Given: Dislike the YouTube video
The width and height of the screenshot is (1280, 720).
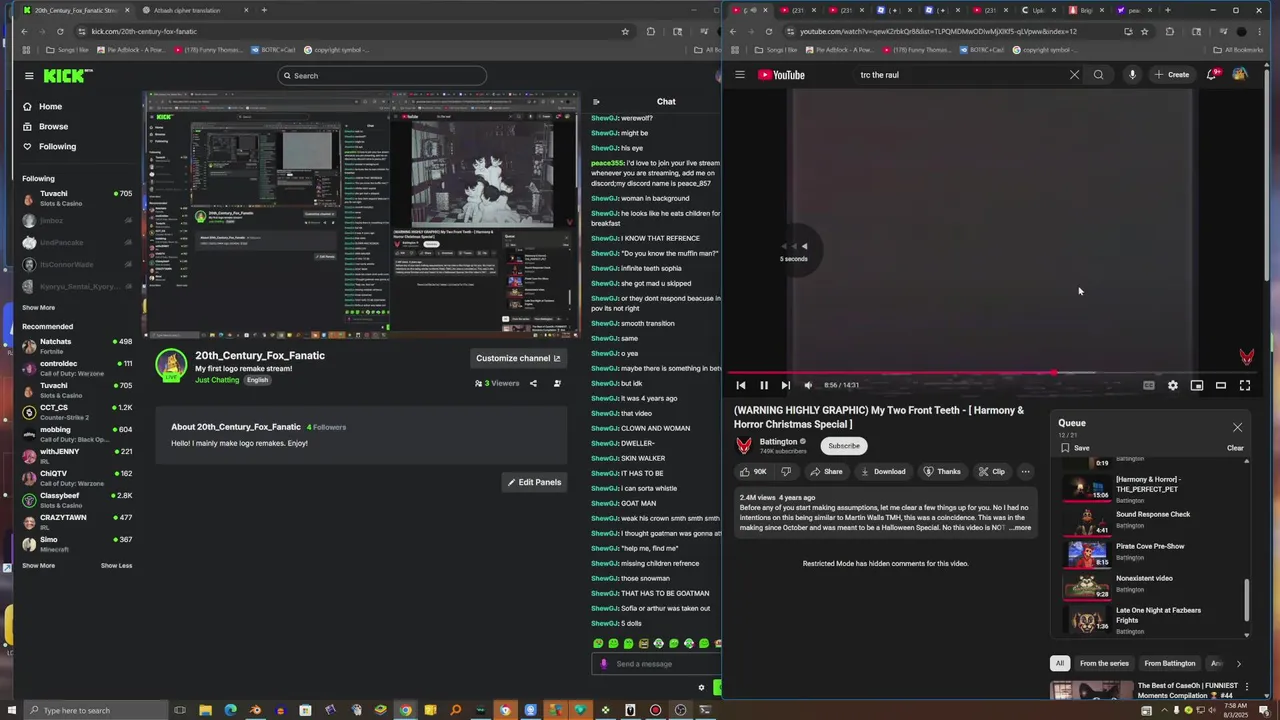Looking at the screenshot, I should click(x=786, y=472).
